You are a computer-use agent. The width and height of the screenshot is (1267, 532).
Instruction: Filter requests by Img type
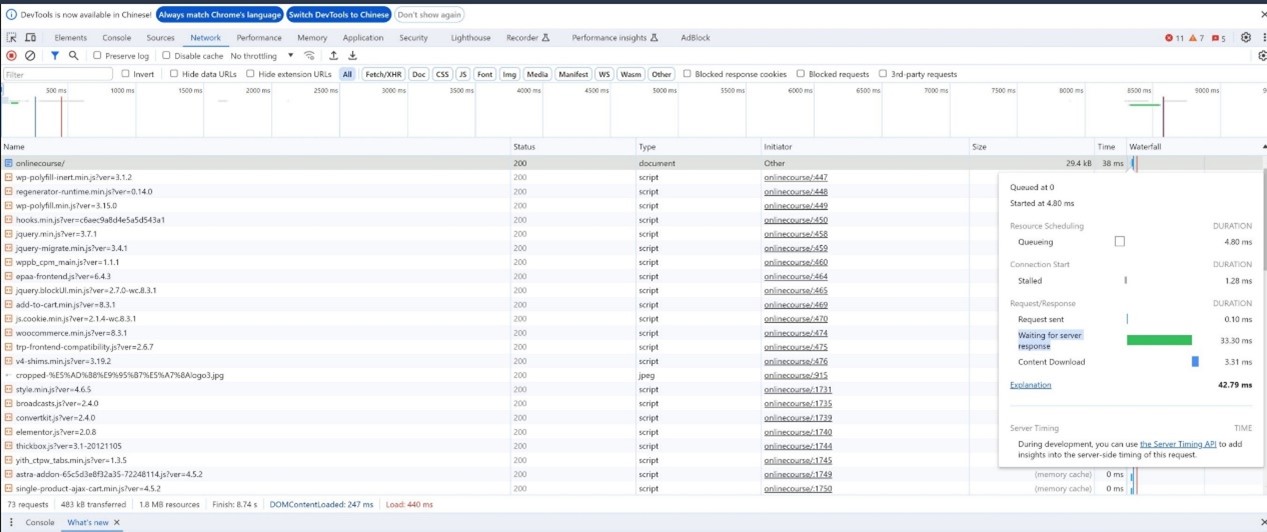coord(510,74)
